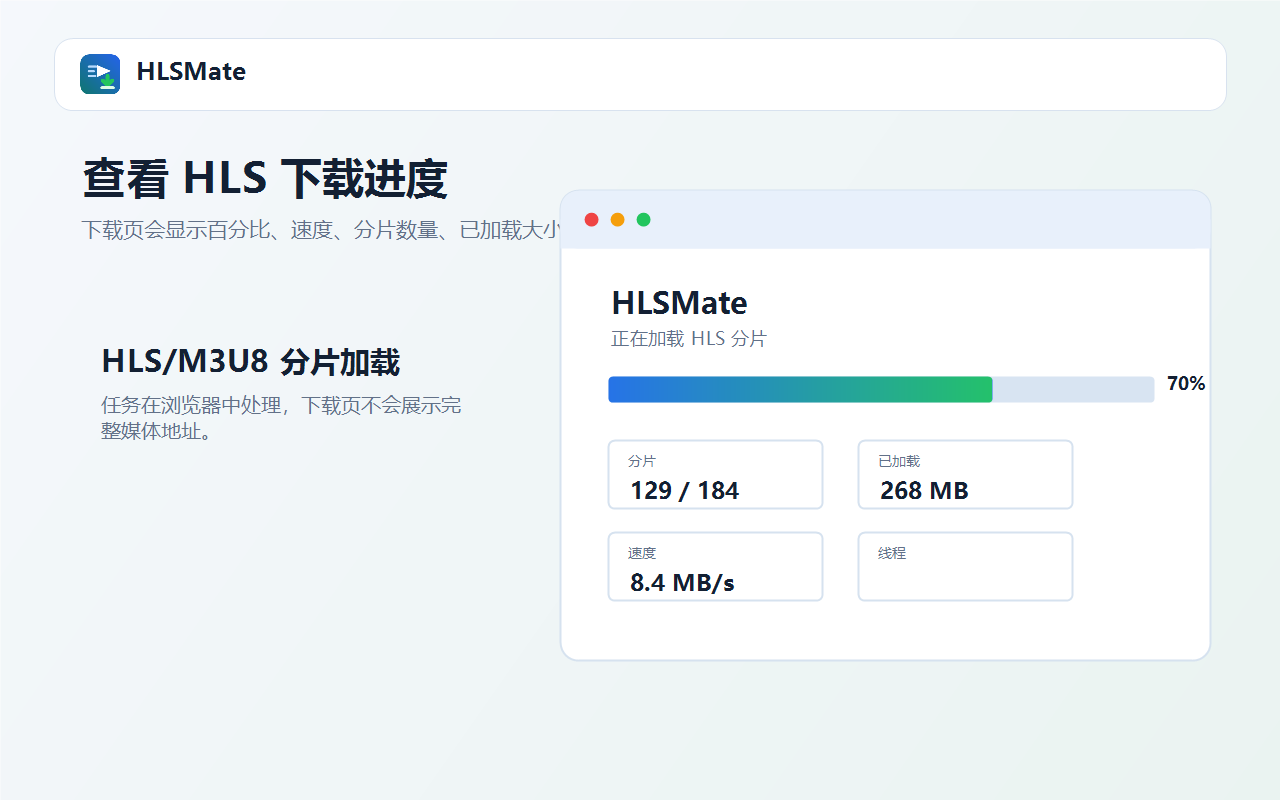This screenshot has width=1280, height=800.
Task: Select the 线程 stat card
Action: click(965, 567)
